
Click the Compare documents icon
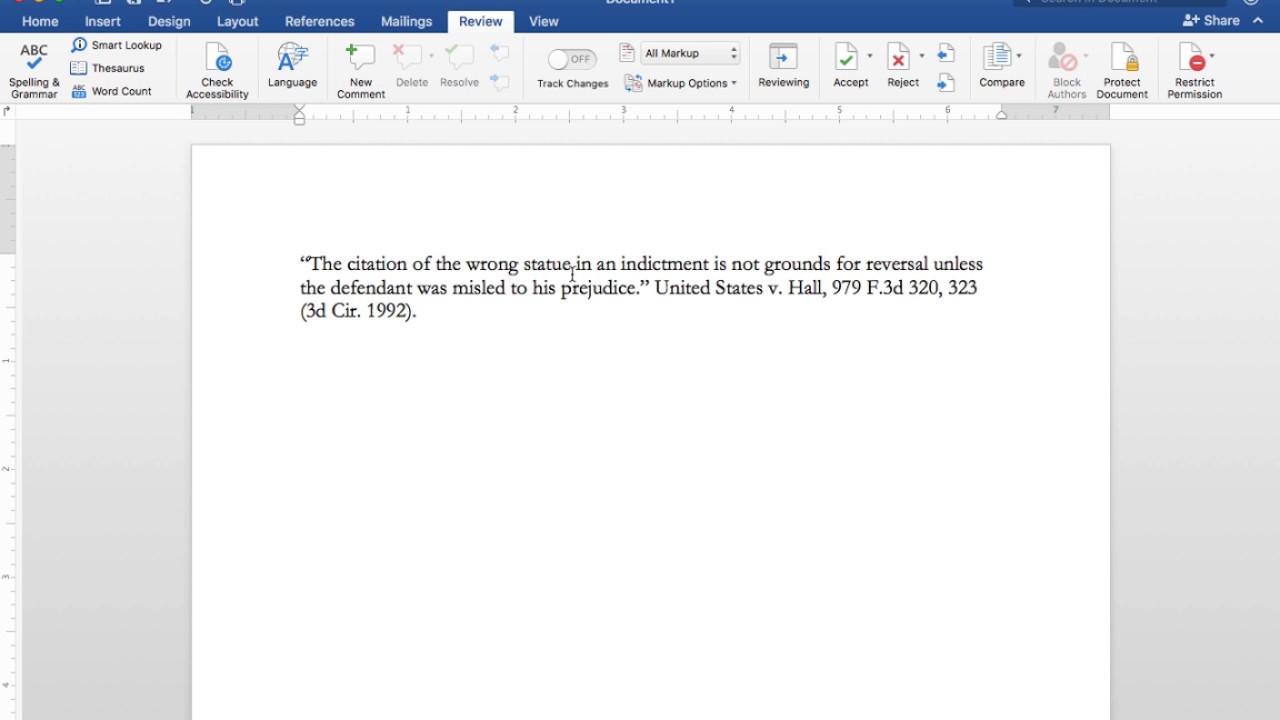[x=996, y=56]
